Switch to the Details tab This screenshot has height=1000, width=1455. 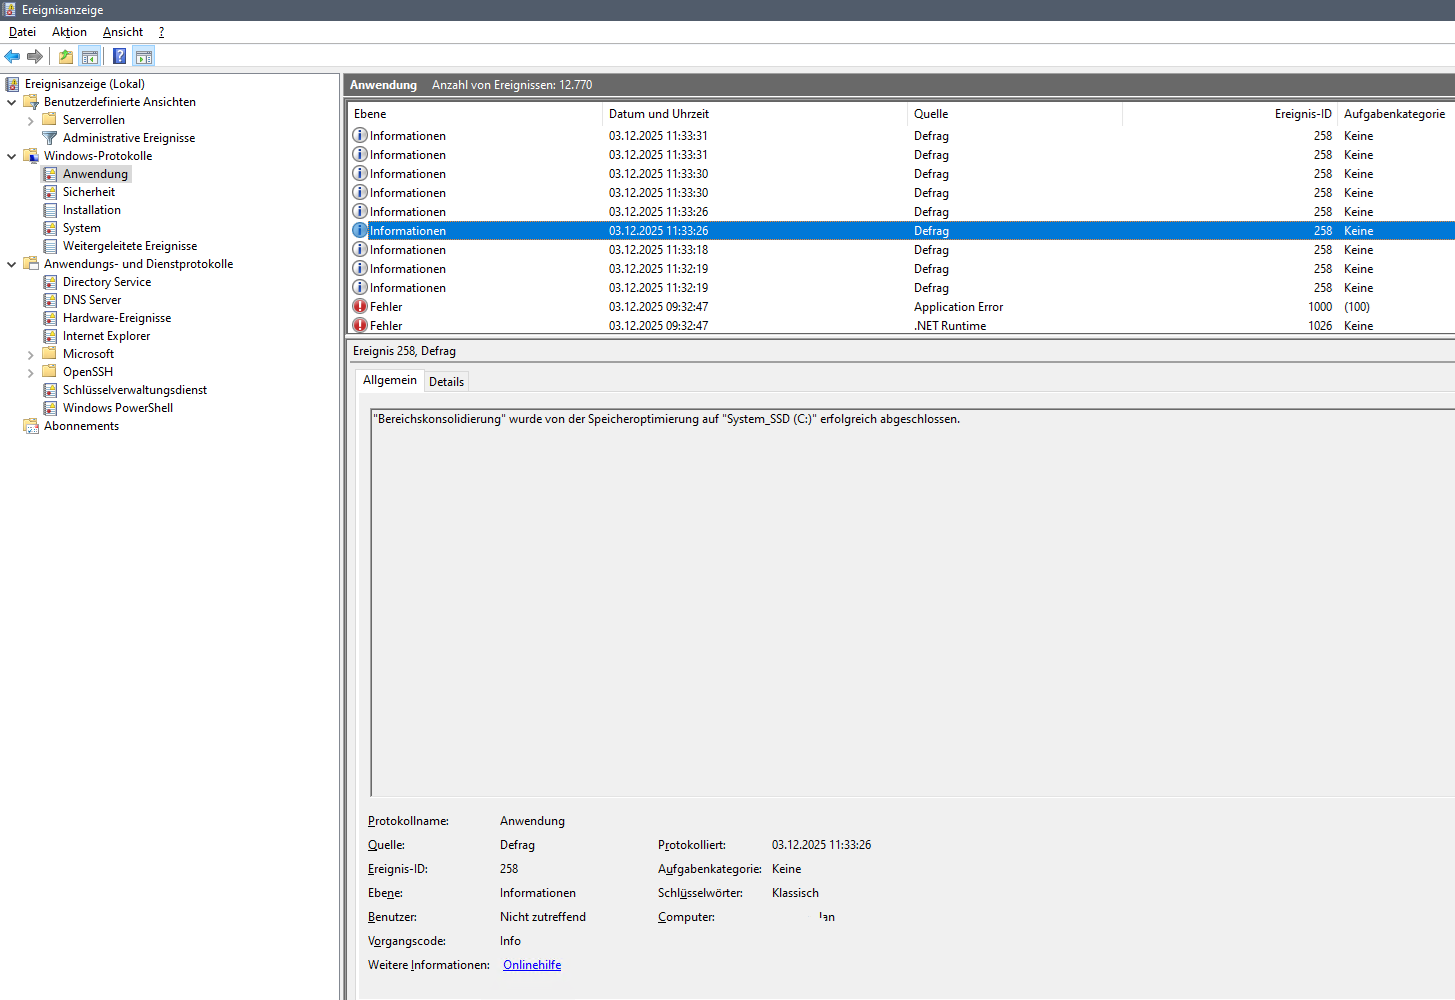click(x=446, y=382)
